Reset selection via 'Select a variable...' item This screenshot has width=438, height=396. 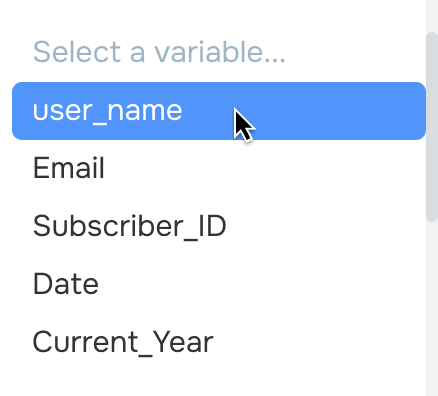pyautogui.click(x=219, y=52)
